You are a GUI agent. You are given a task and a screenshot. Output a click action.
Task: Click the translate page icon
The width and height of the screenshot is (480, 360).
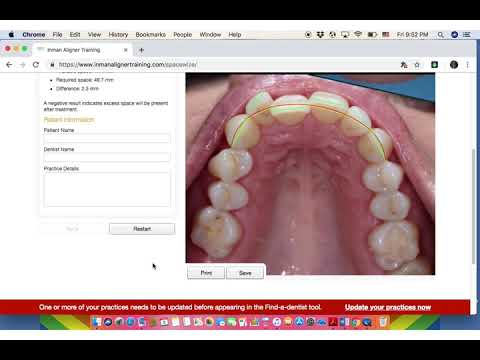404,65
